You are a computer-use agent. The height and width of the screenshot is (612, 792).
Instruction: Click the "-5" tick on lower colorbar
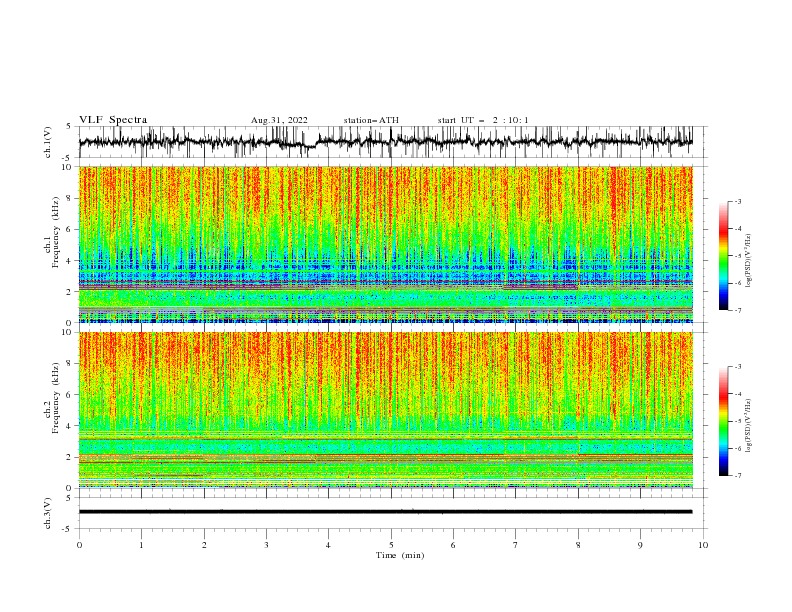(x=738, y=421)
